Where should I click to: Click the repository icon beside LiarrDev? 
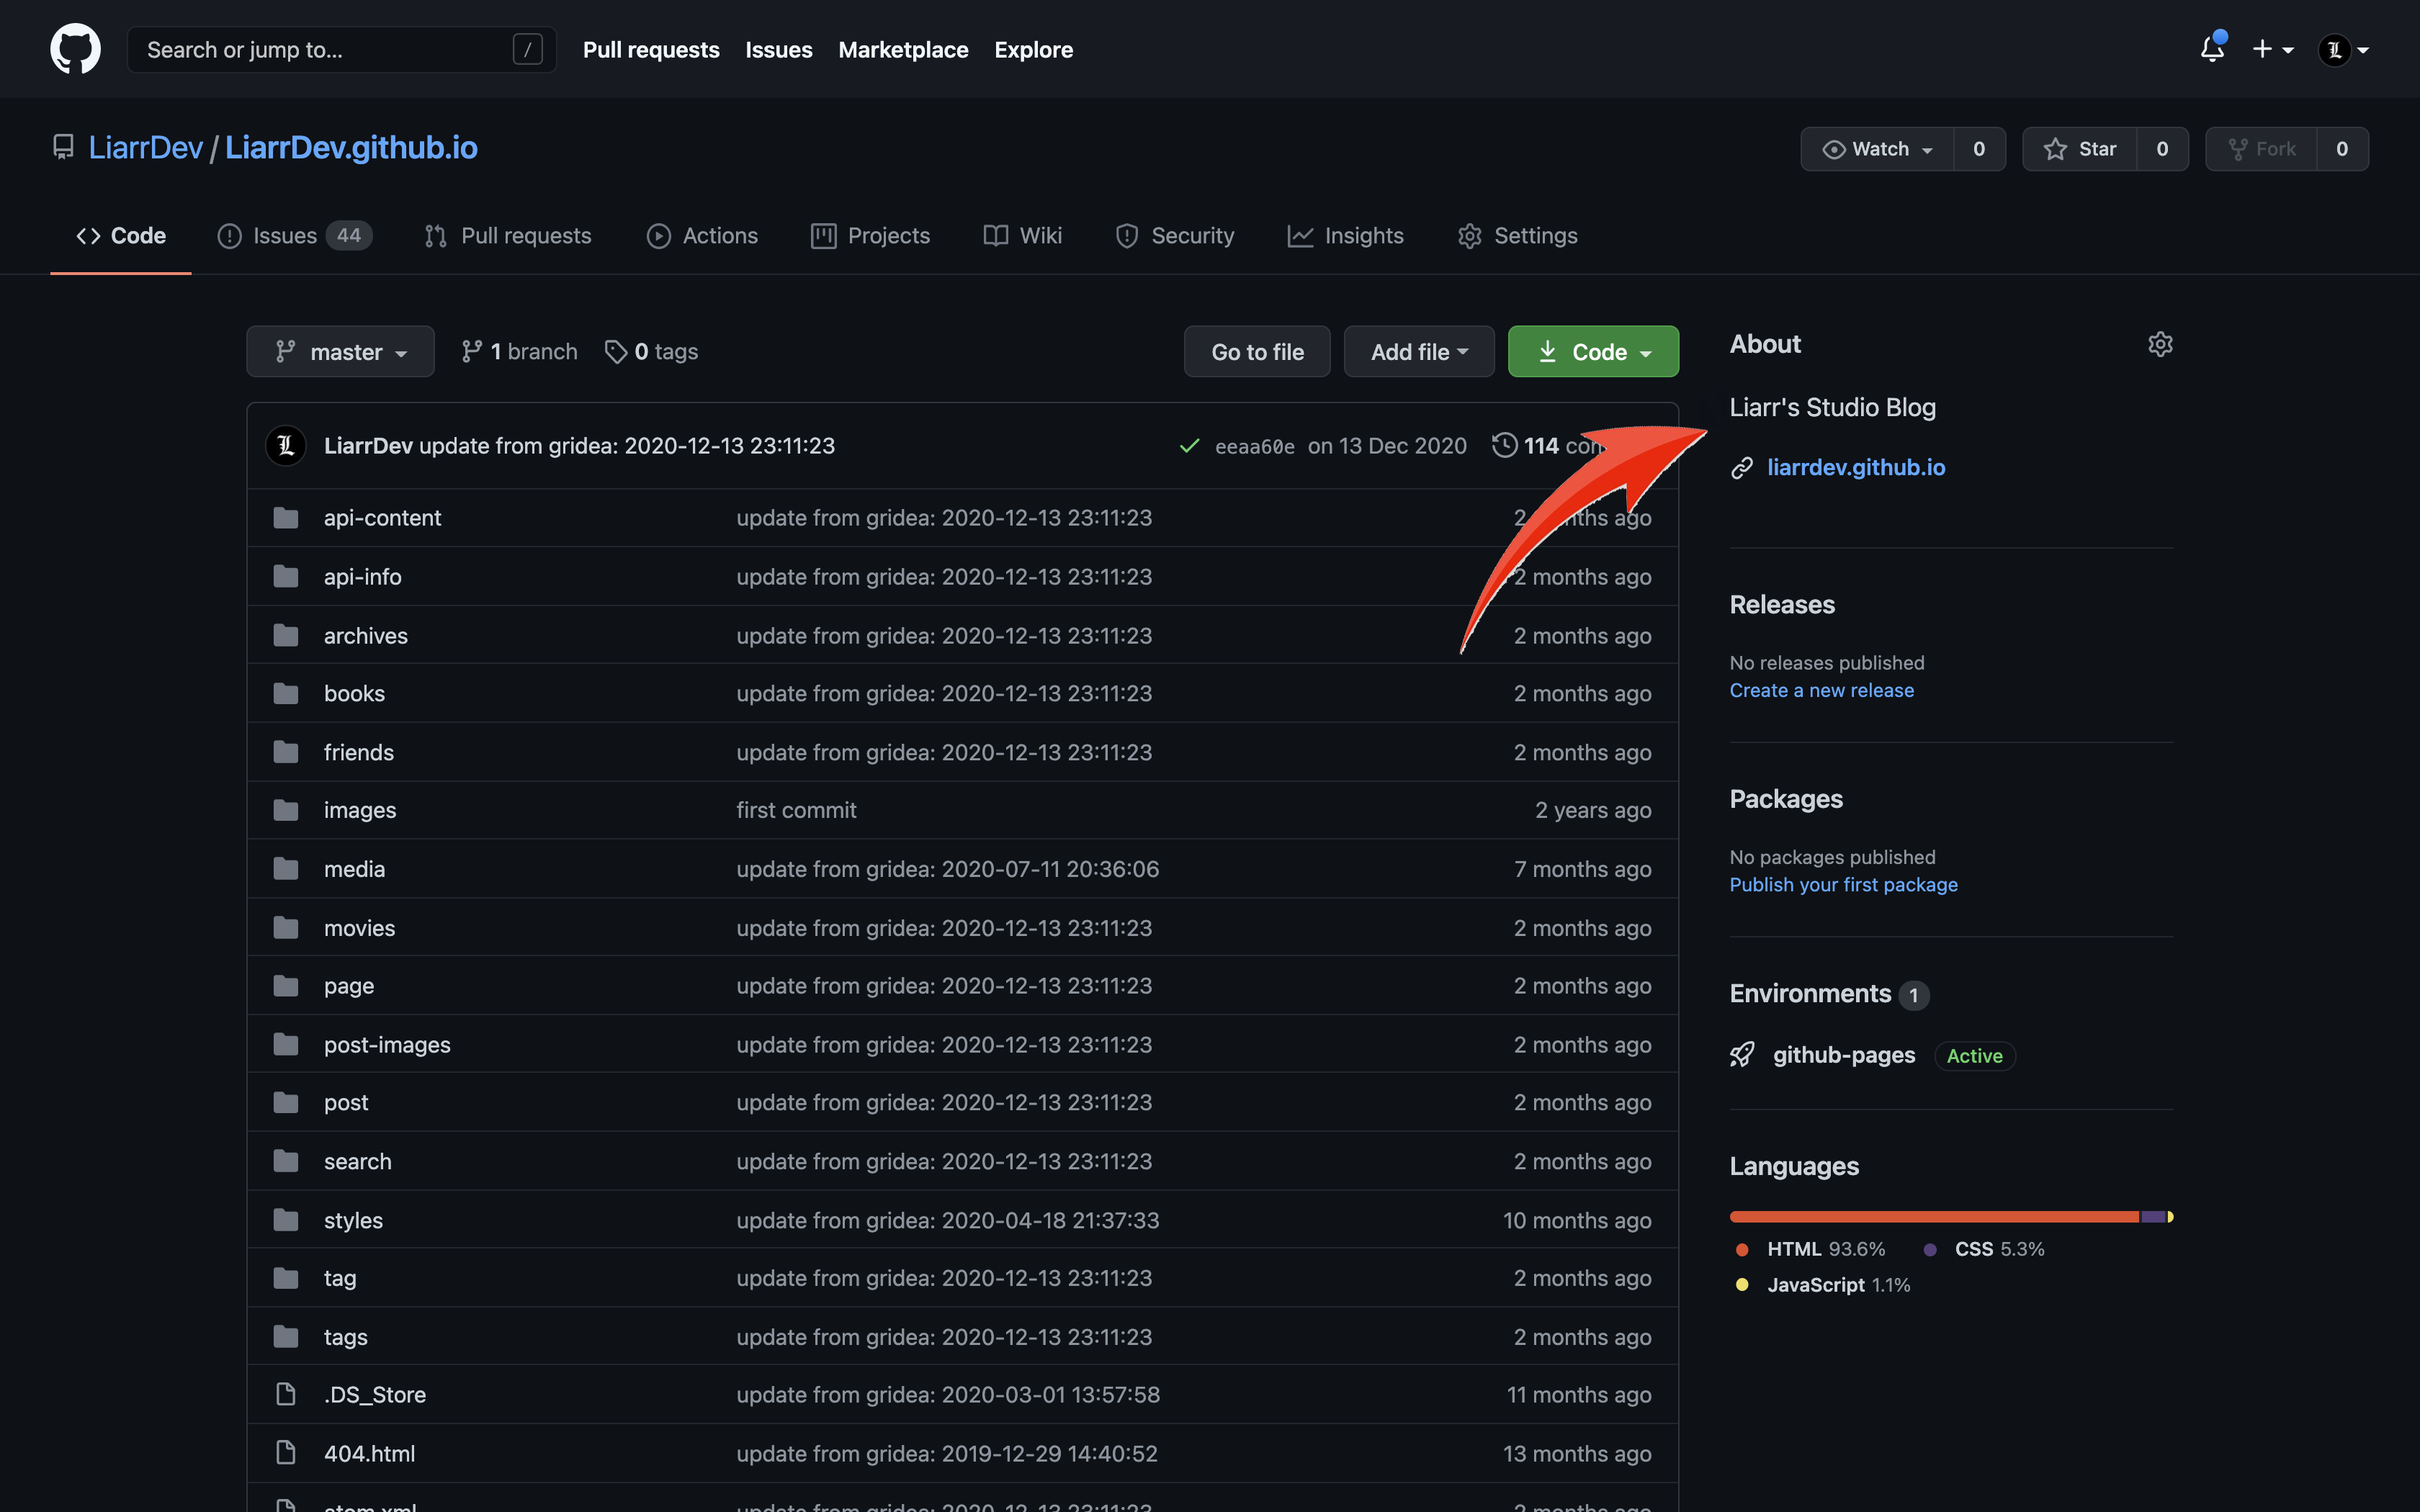[x=63, y=148]
